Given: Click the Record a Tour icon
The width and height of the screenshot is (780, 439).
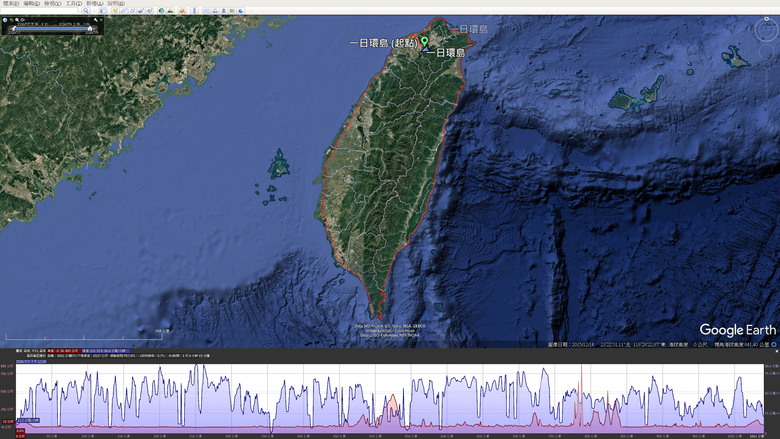Looking at the screenshot, I should tap(149, 10).
